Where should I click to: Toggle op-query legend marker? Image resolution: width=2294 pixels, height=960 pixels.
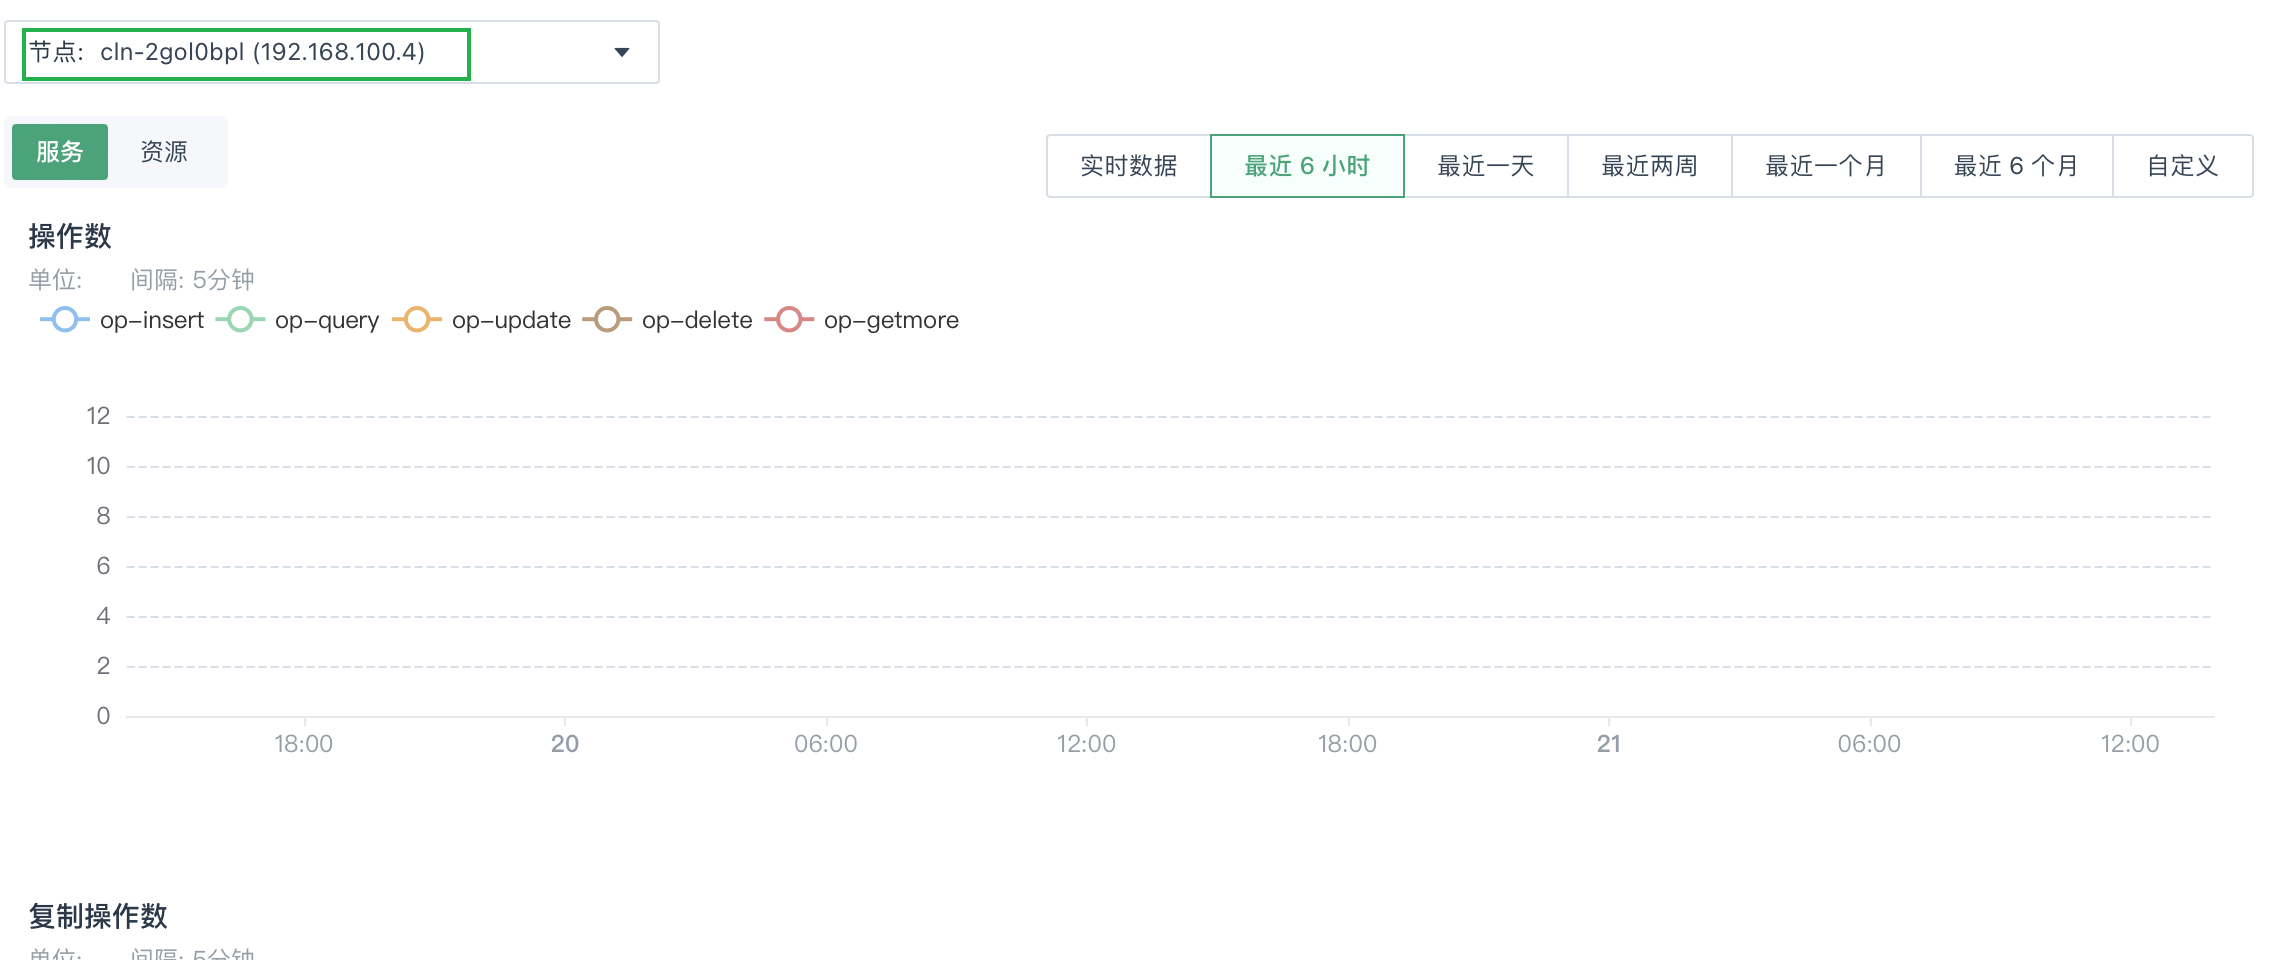(x=240, y=320)
